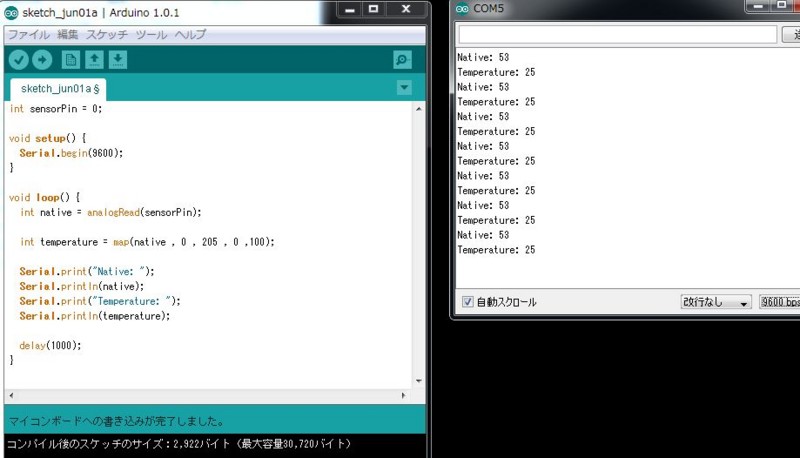Screen dimensions: 800x458
Task: Create a new sketch file
Action: [x=70, y=60]
